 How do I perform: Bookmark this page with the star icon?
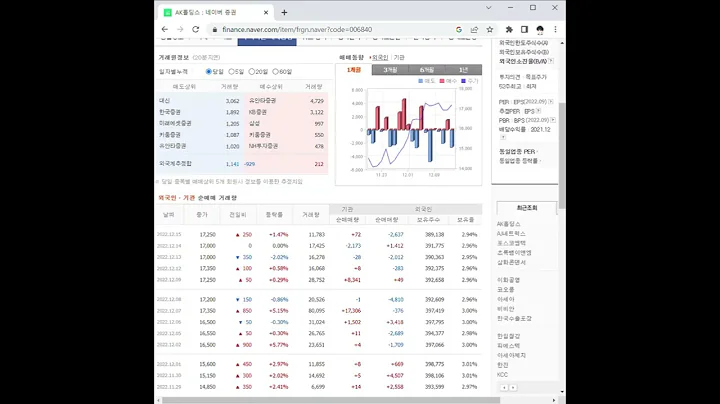[490, 29]
